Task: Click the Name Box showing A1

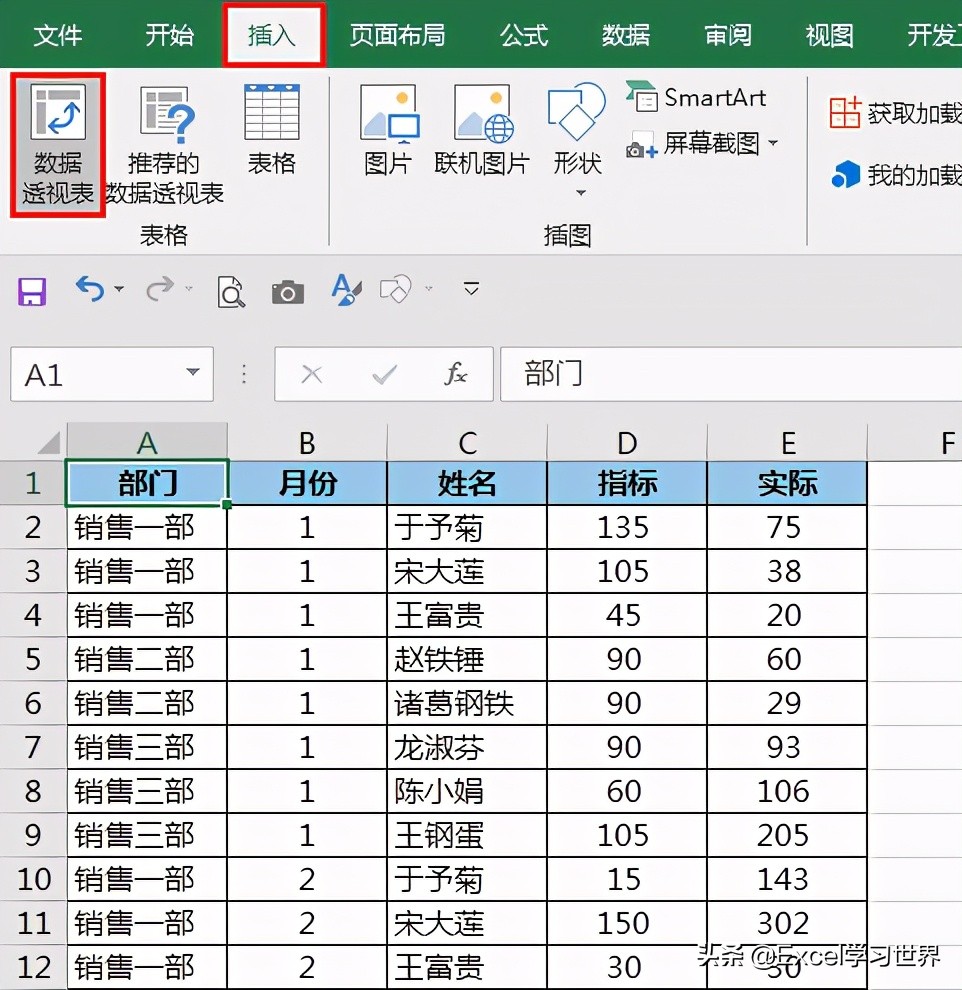Action: tap(112, 374)
